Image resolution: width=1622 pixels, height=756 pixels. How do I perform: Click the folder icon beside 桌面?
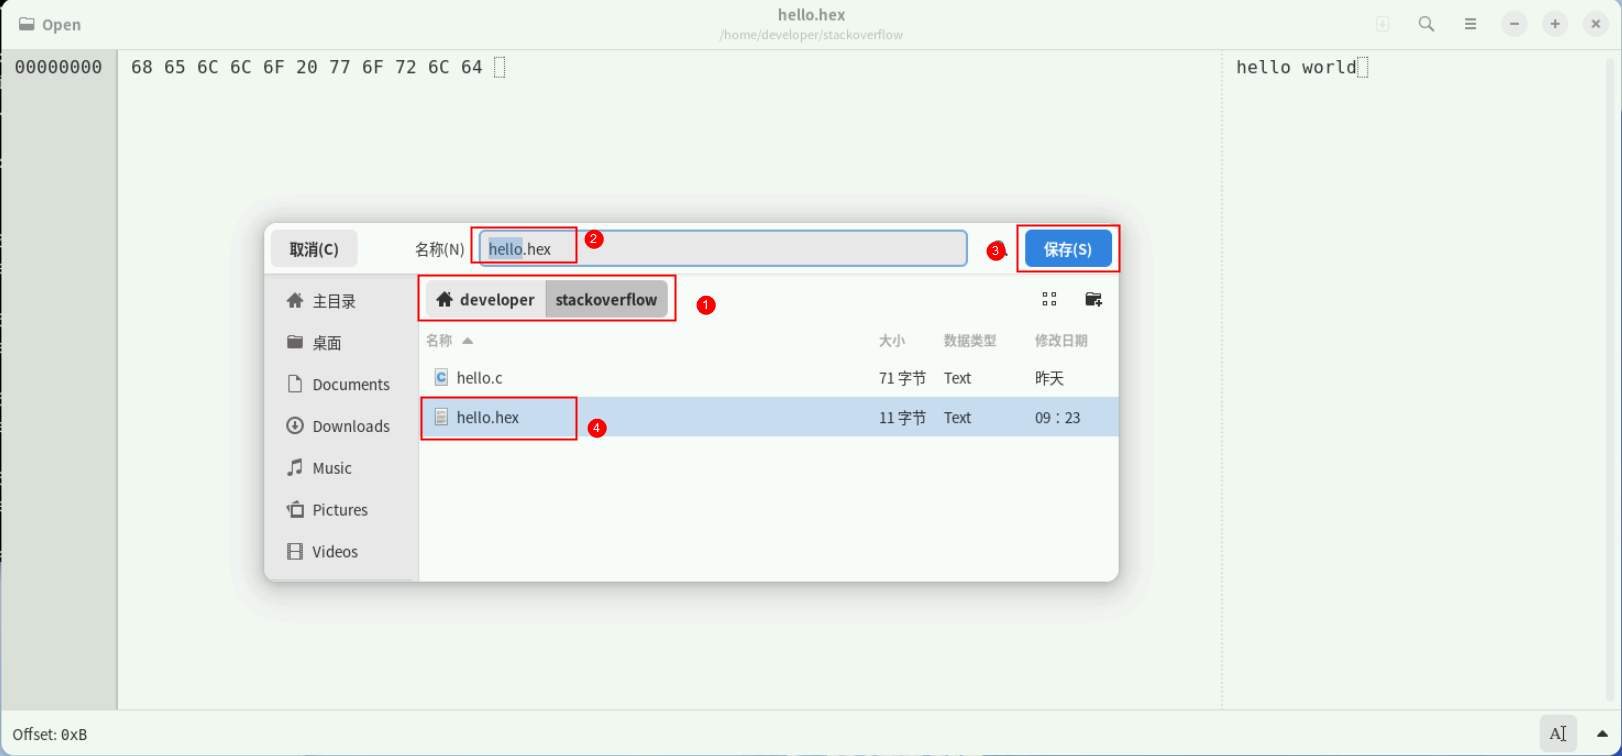[295, 342]
